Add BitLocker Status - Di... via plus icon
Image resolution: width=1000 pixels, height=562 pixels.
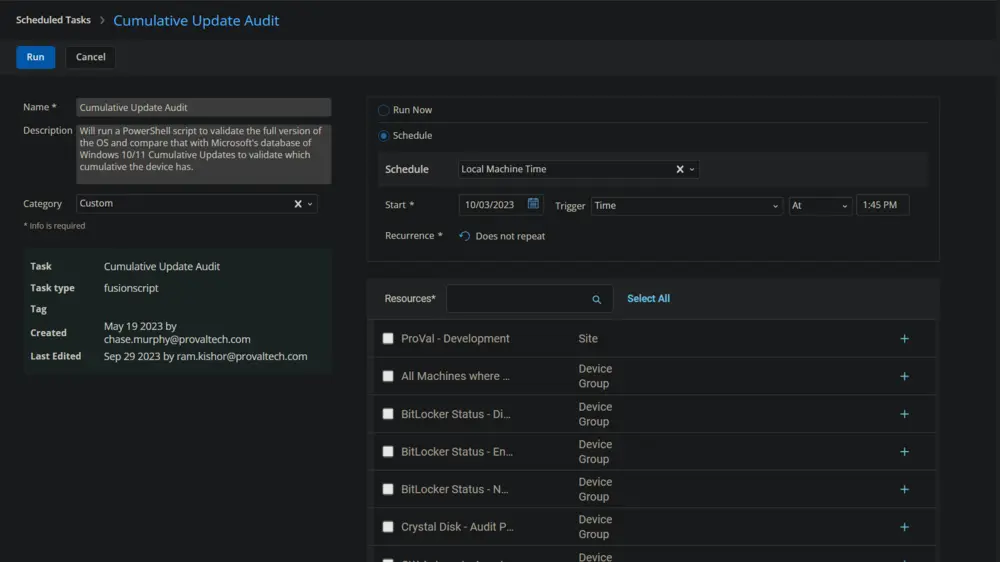(x=904, y=414)
